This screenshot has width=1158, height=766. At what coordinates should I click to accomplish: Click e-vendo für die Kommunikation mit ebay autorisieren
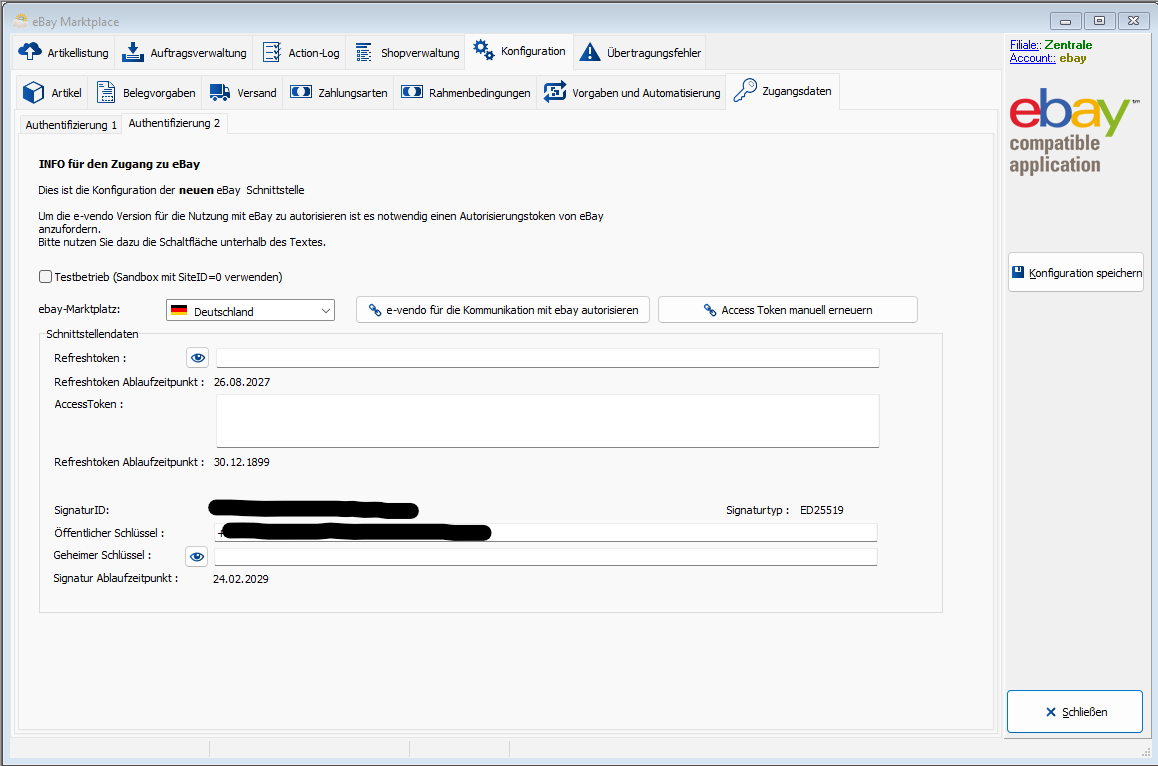[503, 310]
